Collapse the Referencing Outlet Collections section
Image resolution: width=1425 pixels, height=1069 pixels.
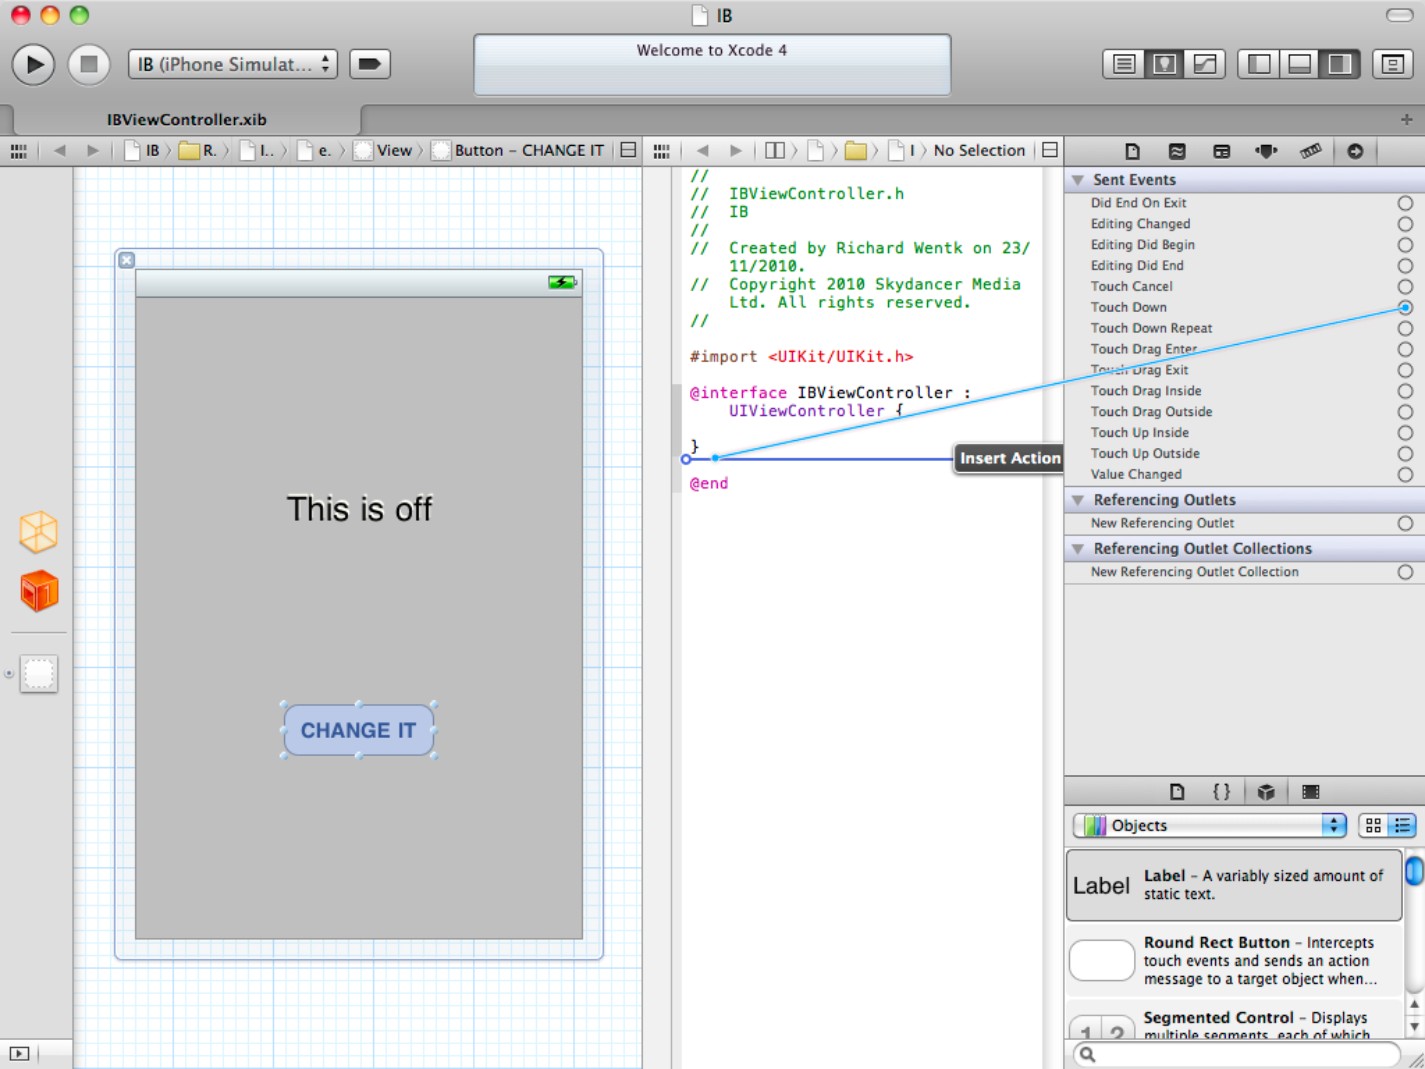[1078, 549]
